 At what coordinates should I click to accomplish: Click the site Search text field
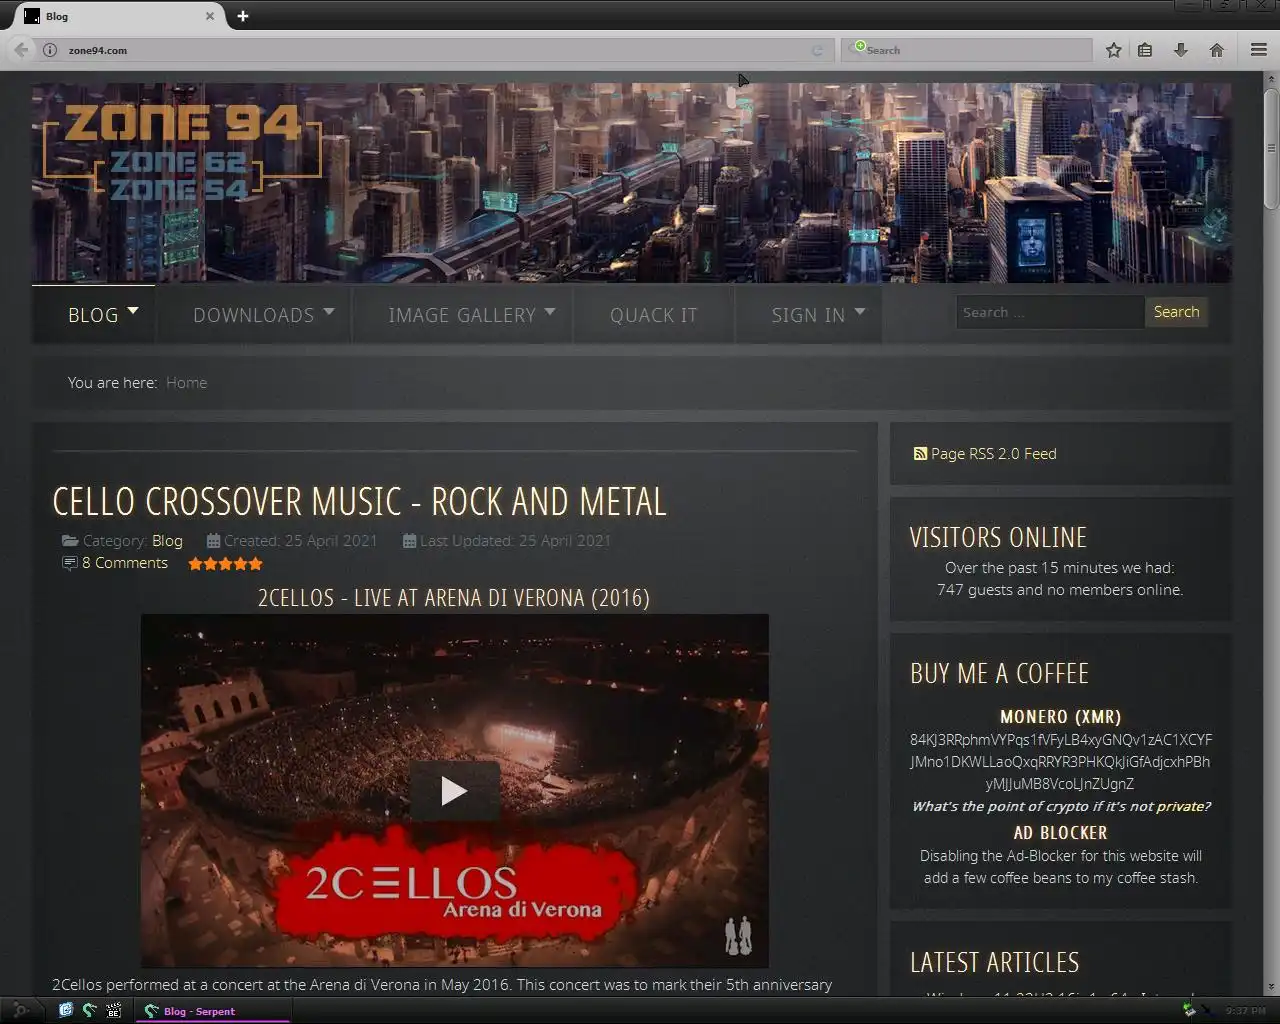point(1049,312)
